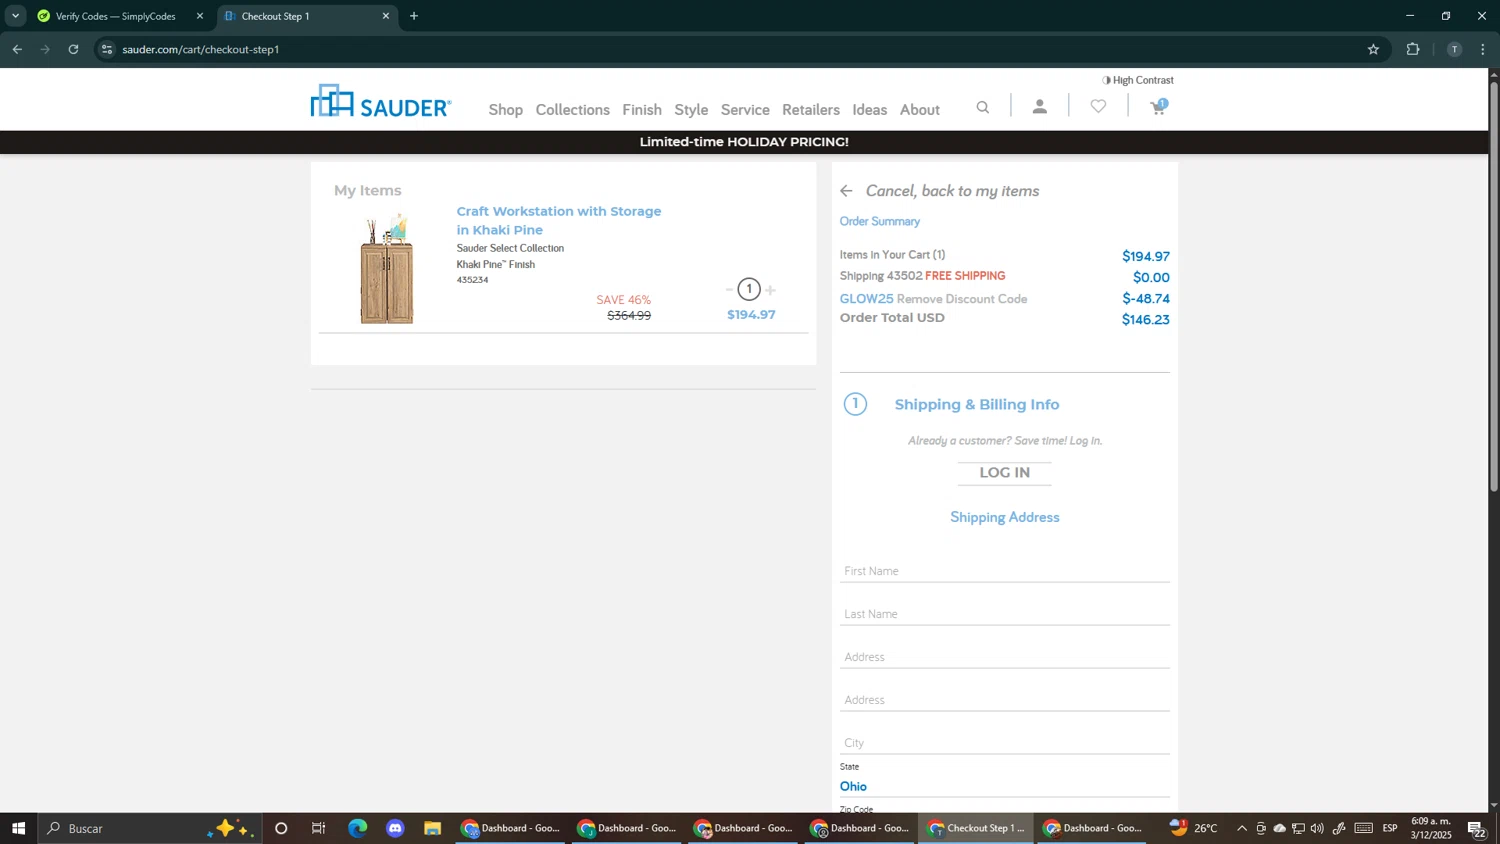Click the Last Name field

[1004, 614]
